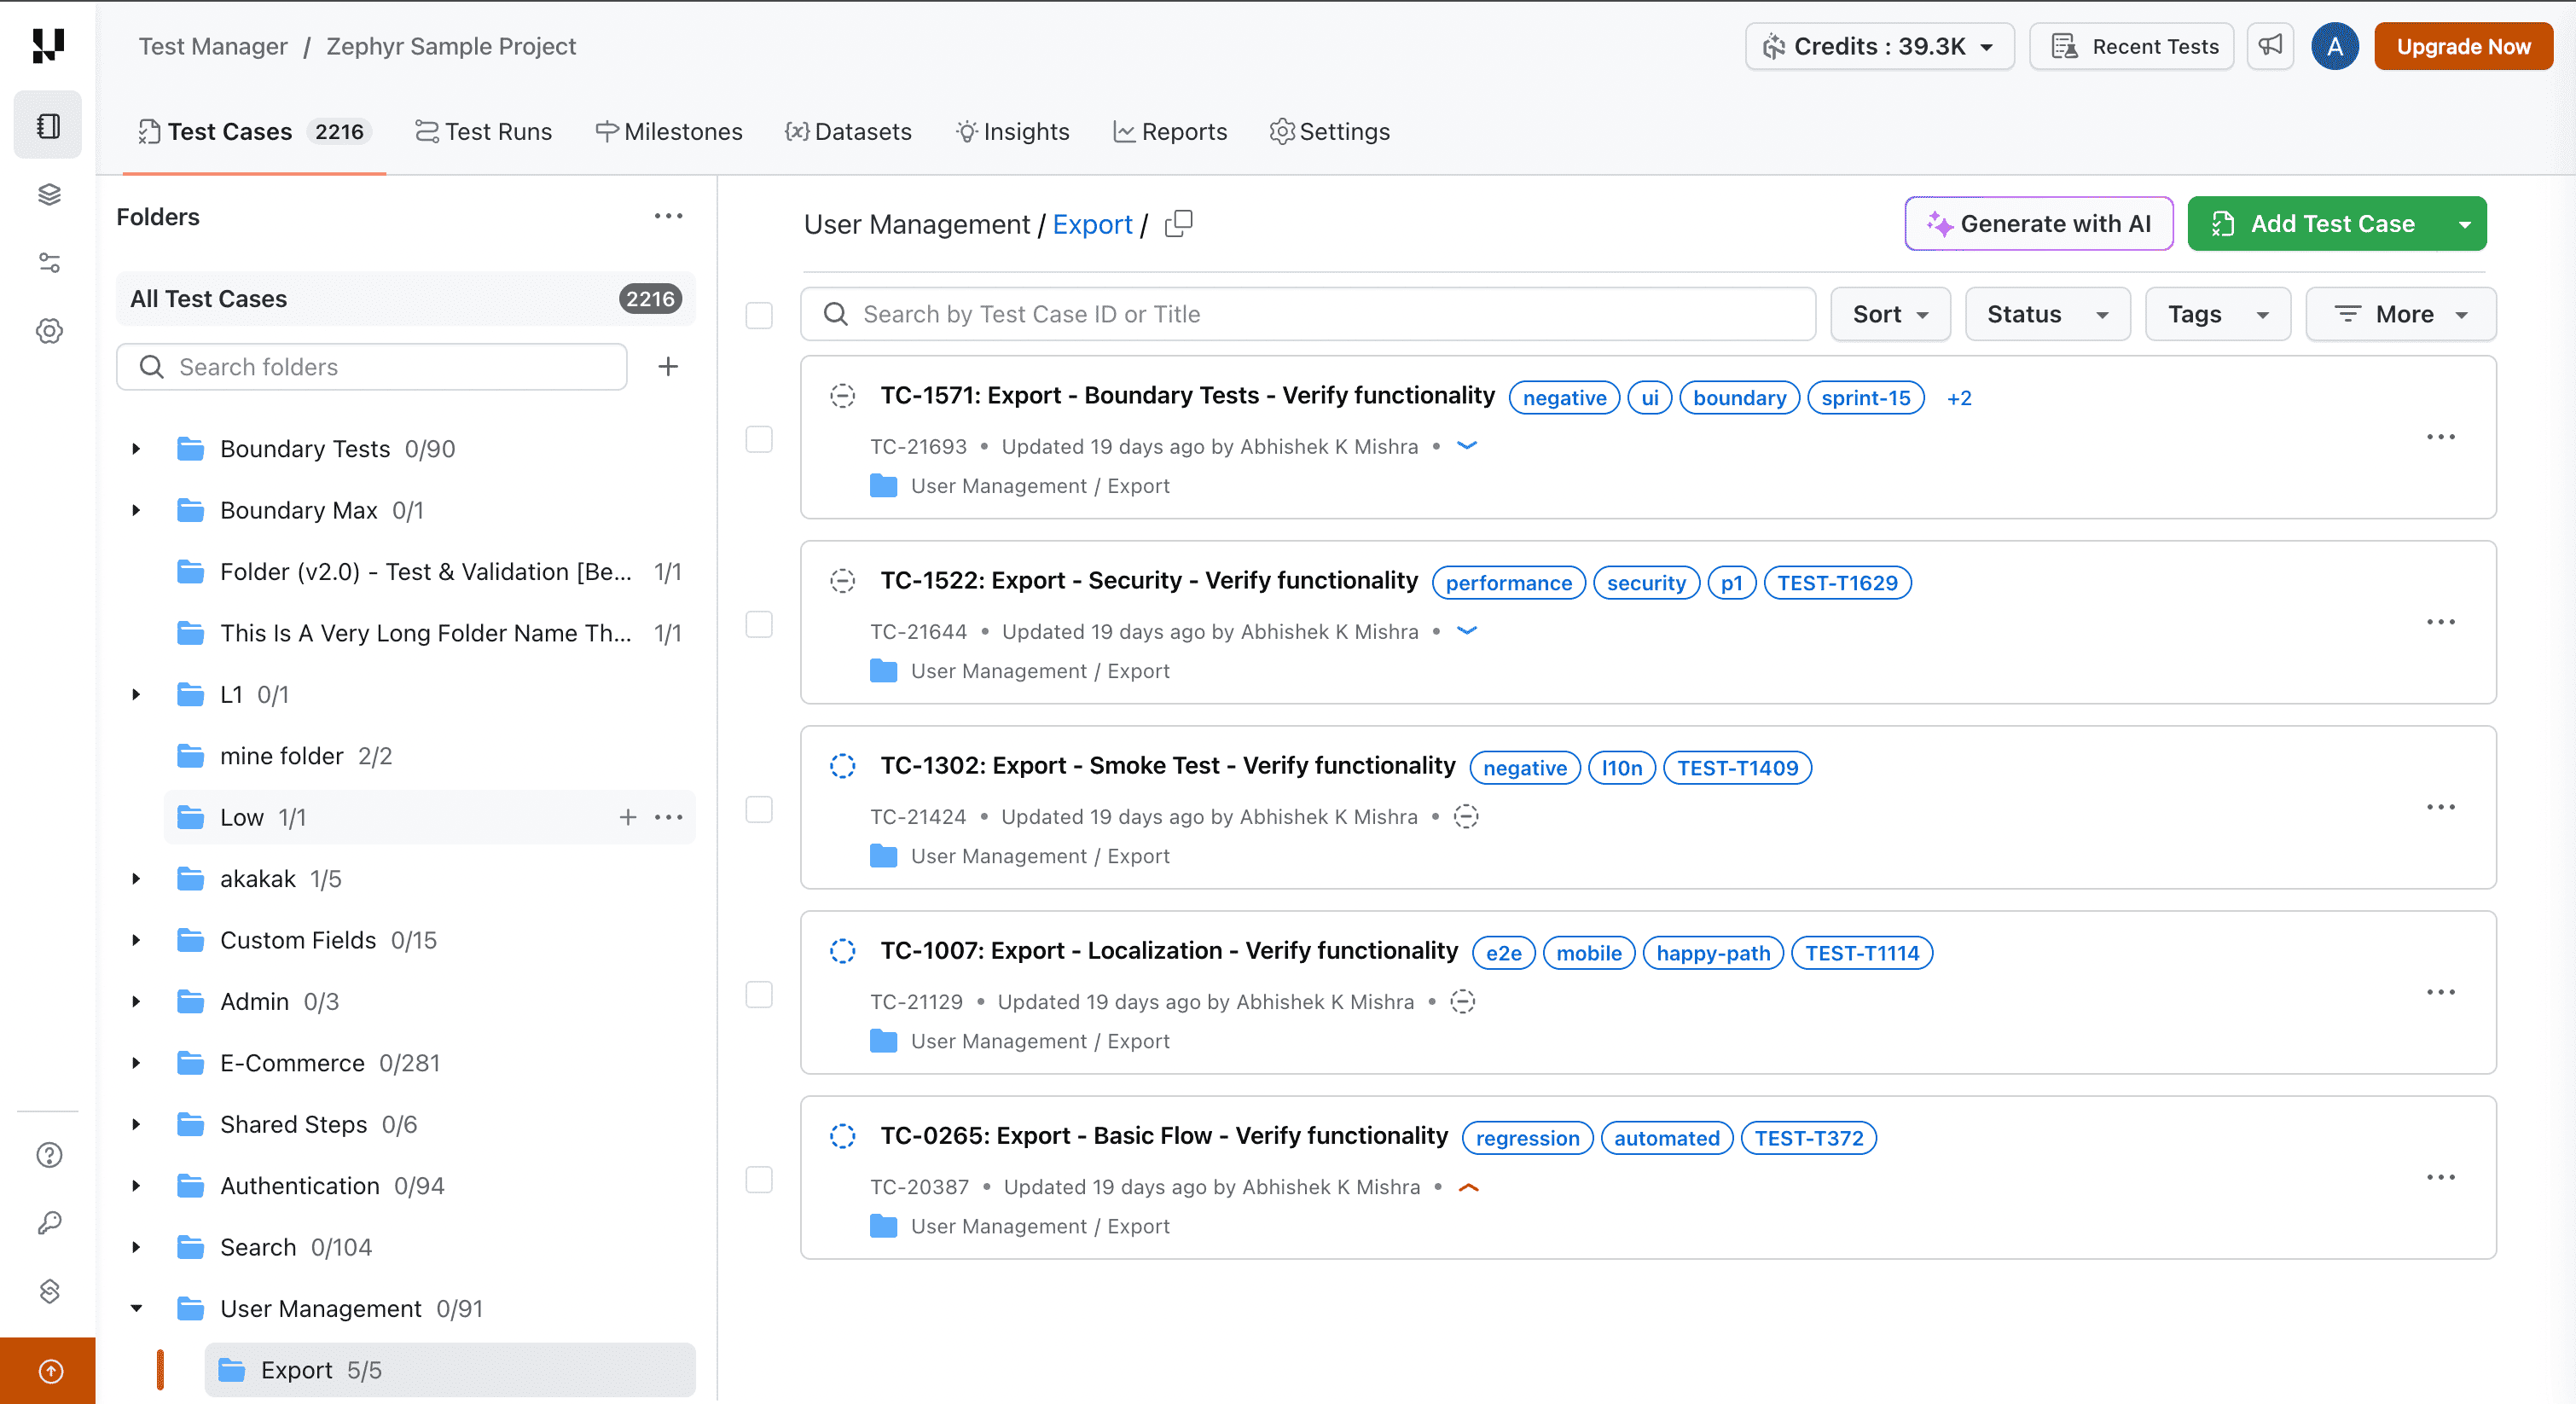Image resolution: width=2576 pixels, height=1404 pixels.
Task: Click the add folder plus icon
Action: click(x=668, y=367)
